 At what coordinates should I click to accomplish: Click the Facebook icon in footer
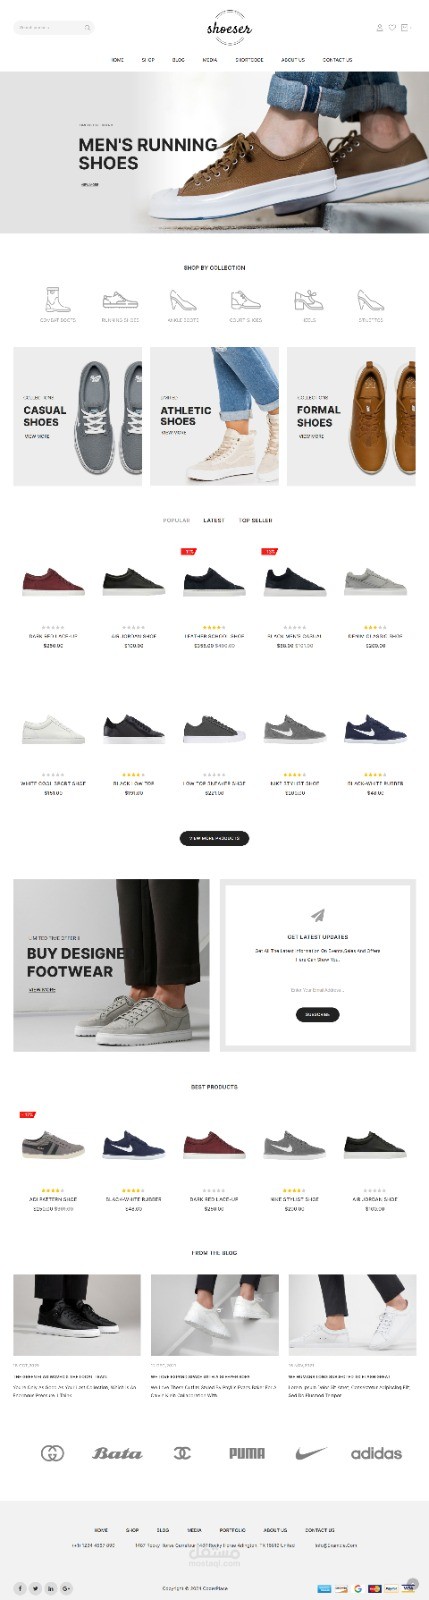(x=19, y=1588)
